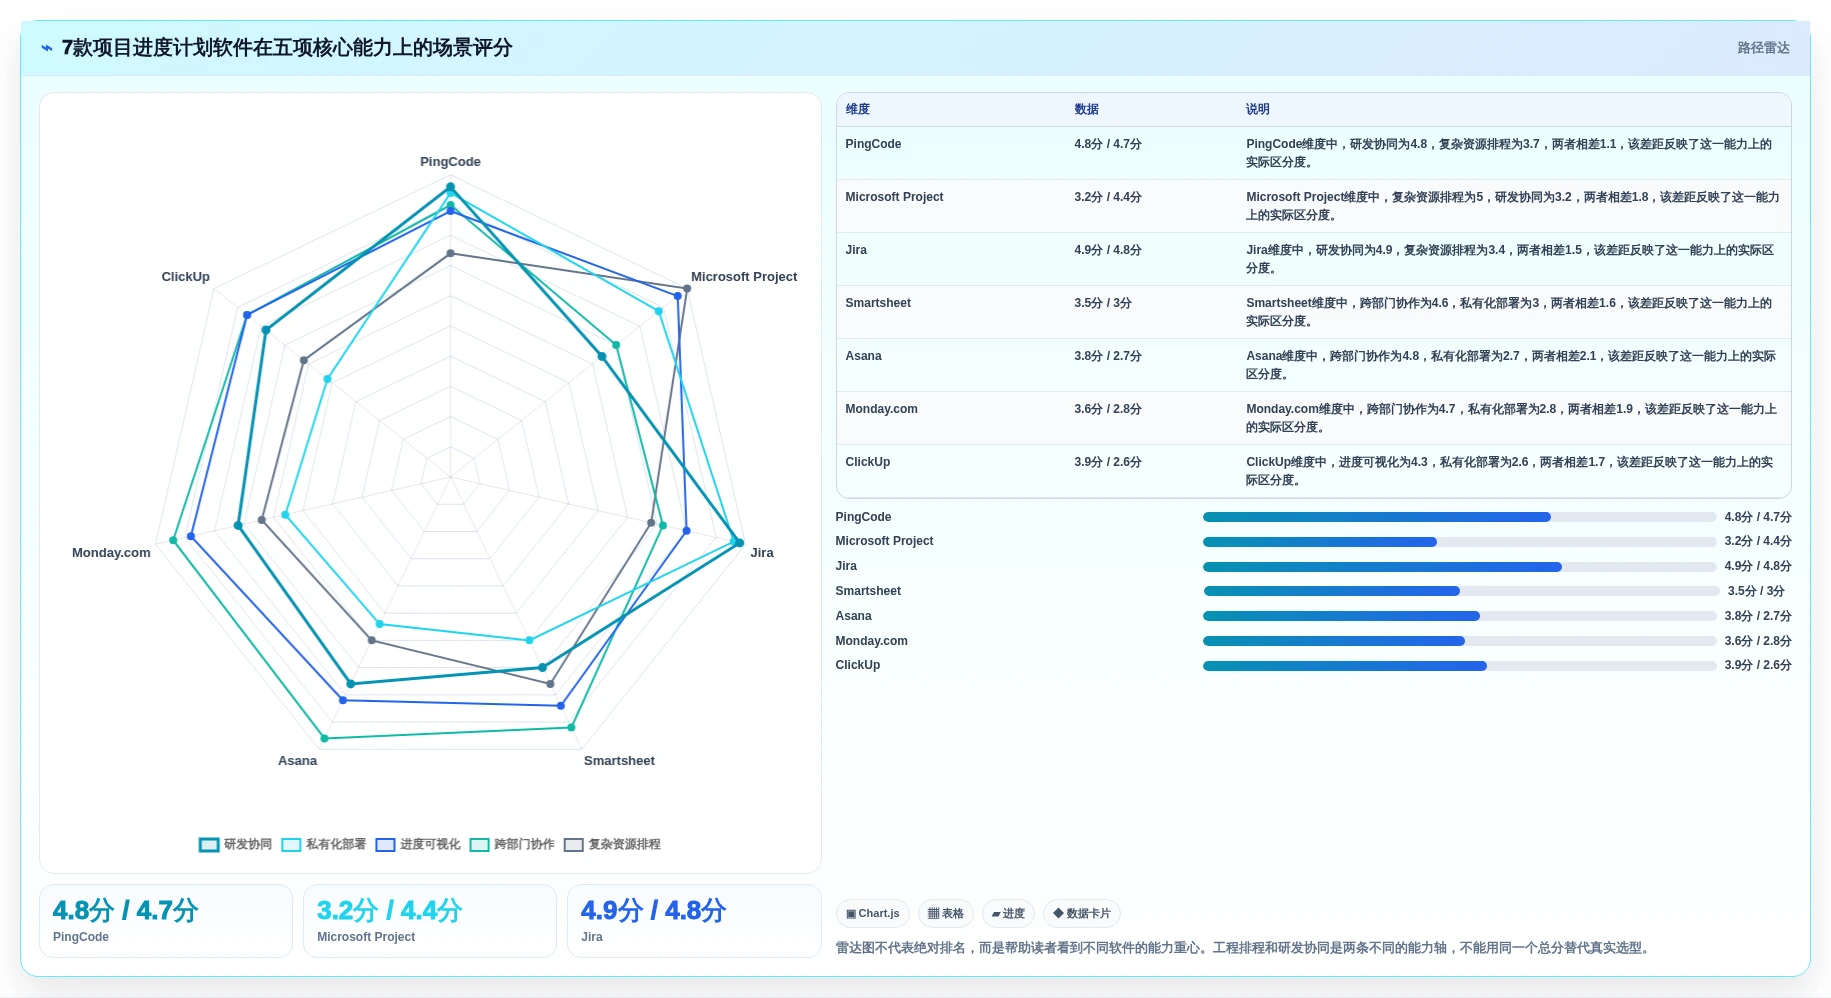Toggle the 进度可视化 legend series
Viewport: 1831px width, 998px height.
click(x=418, y=844)
